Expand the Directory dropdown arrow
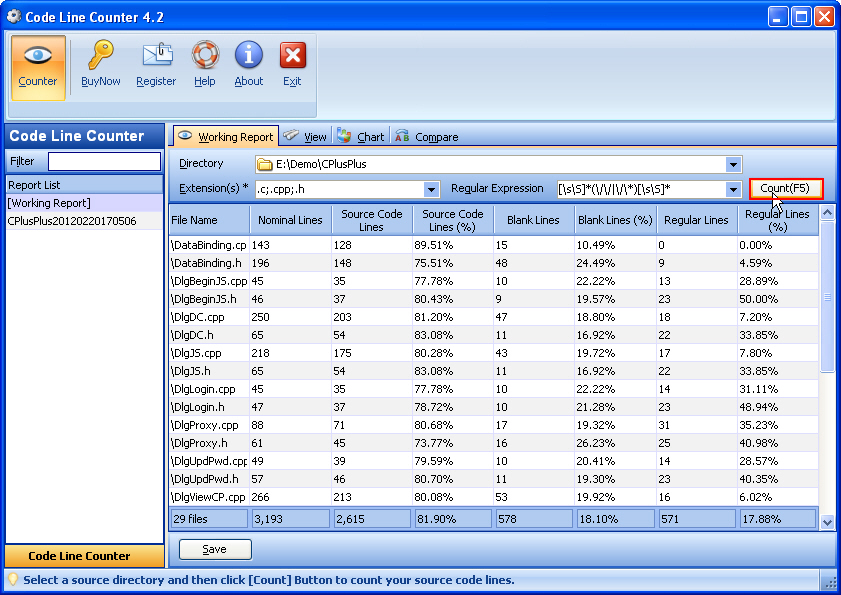841x595 pixels. pyautogui.click(x=733, y=164)
